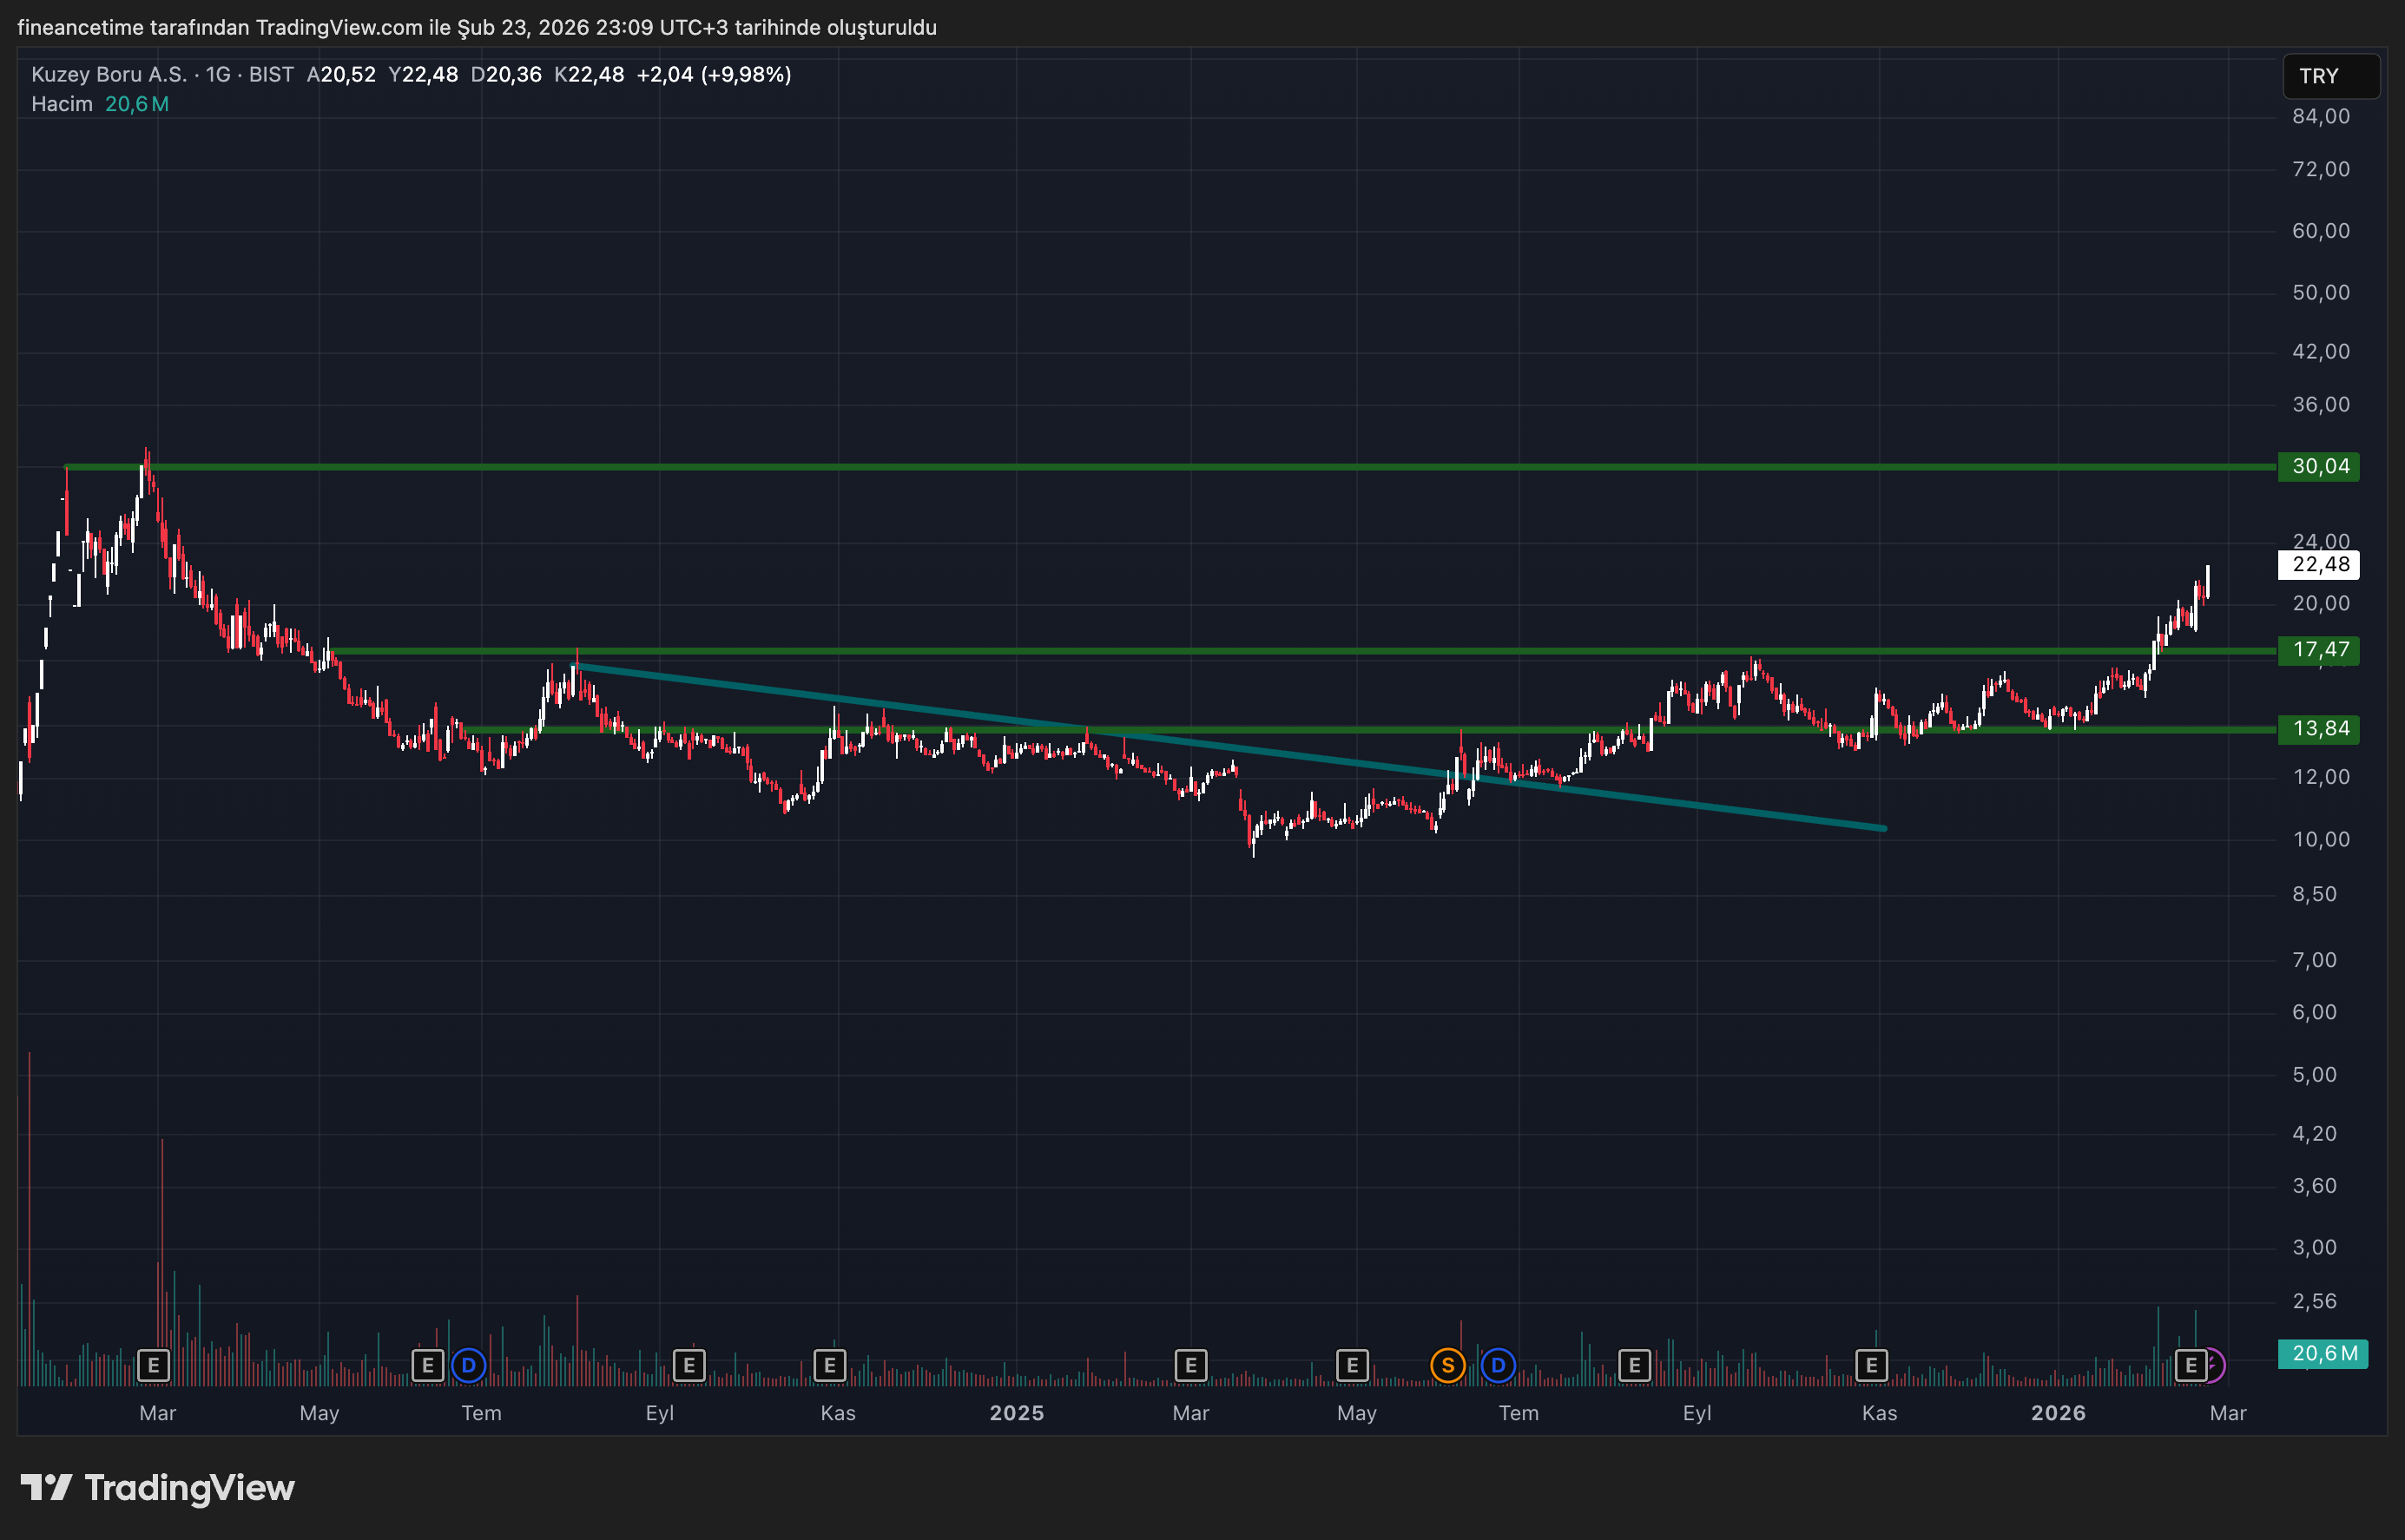Viewport: 2405px width, 1540px height.
Task: Click the E earnings marker beside Kas 2024
Action: (x=829, y=1365)
